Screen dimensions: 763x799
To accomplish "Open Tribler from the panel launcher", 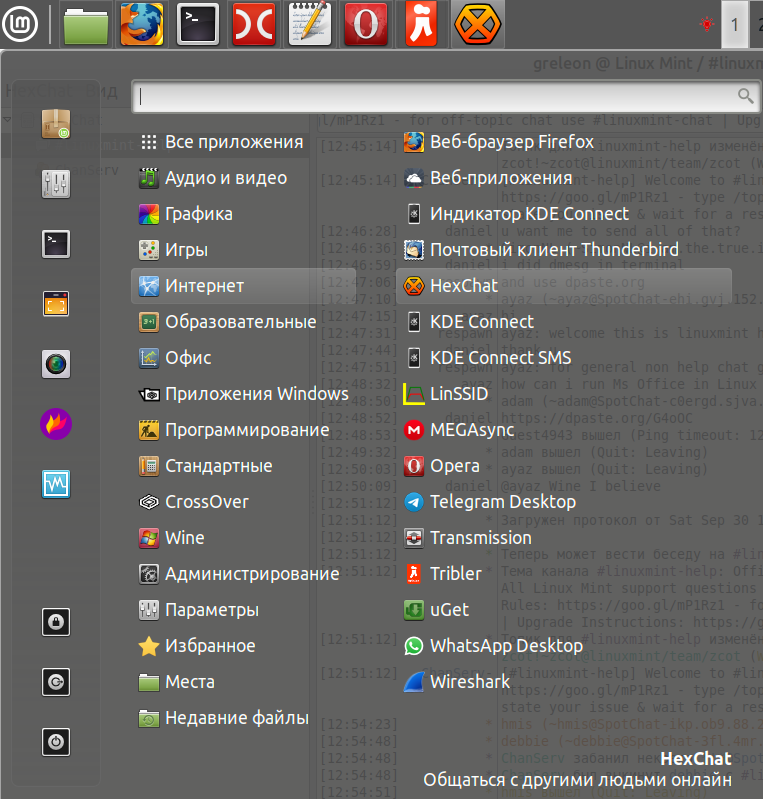I will (x=422, y=24).
